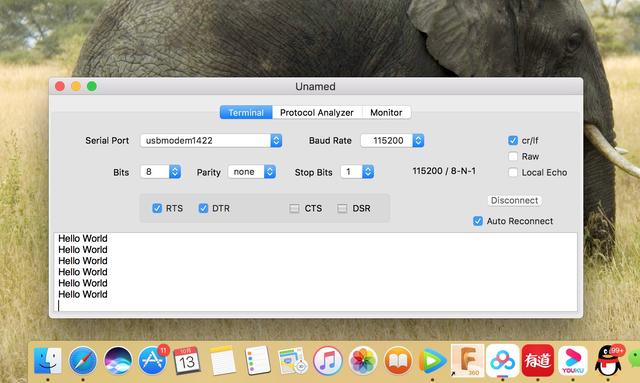The height and width of the screenshot is (383, 640).
Task: Open Finder from the dock
Action: (x=47, y=361)
